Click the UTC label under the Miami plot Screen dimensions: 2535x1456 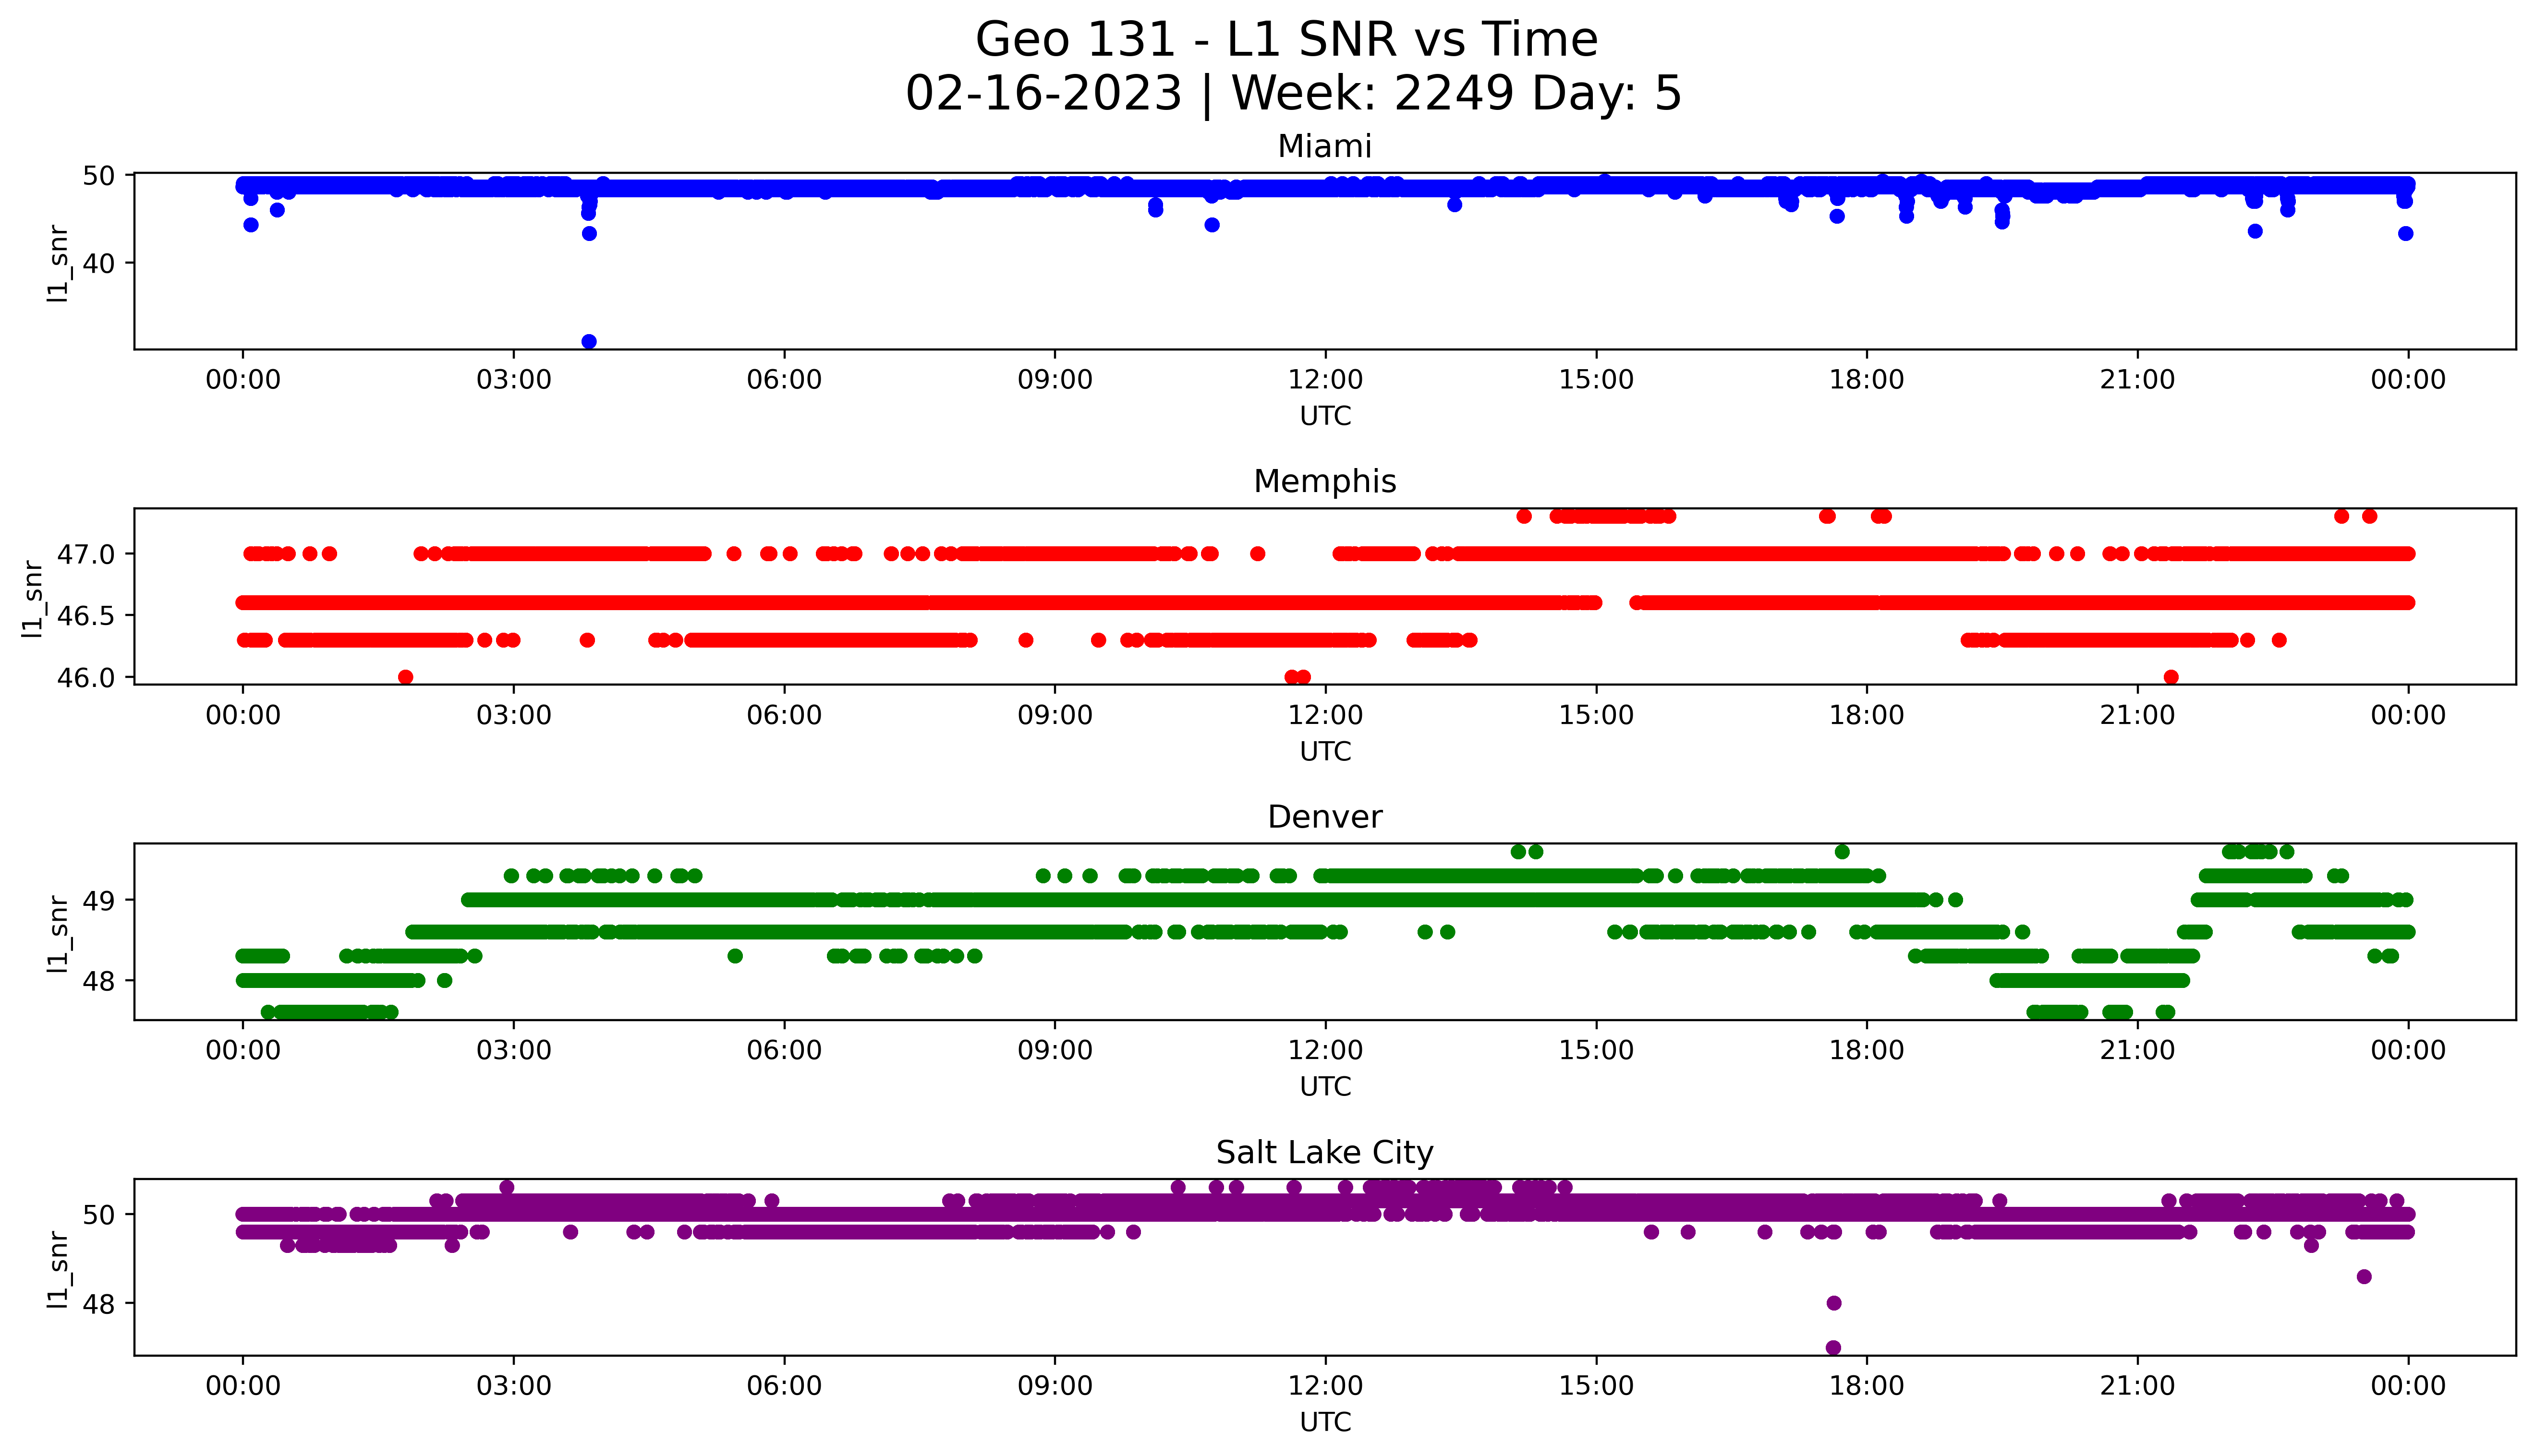1325,416
